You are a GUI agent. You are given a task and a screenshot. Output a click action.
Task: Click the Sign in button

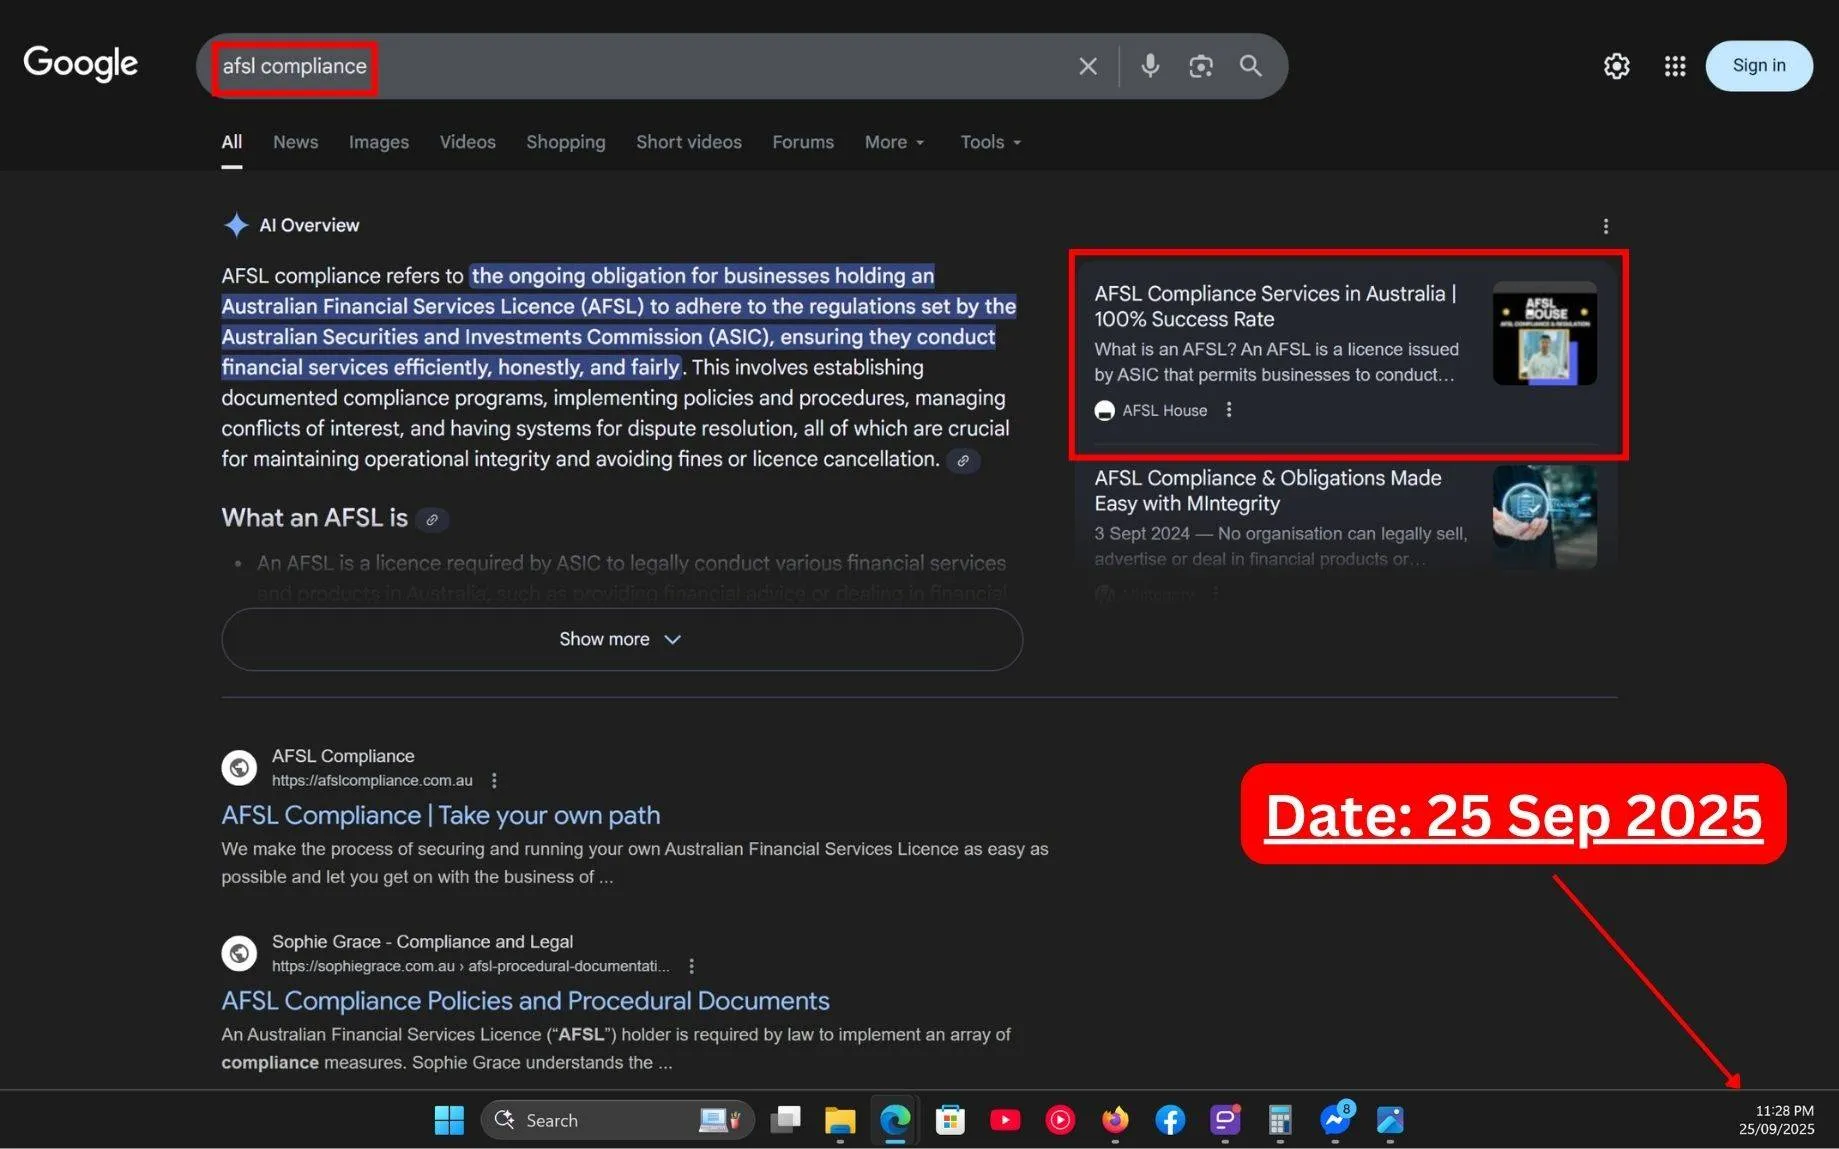tap(1758, 66)
